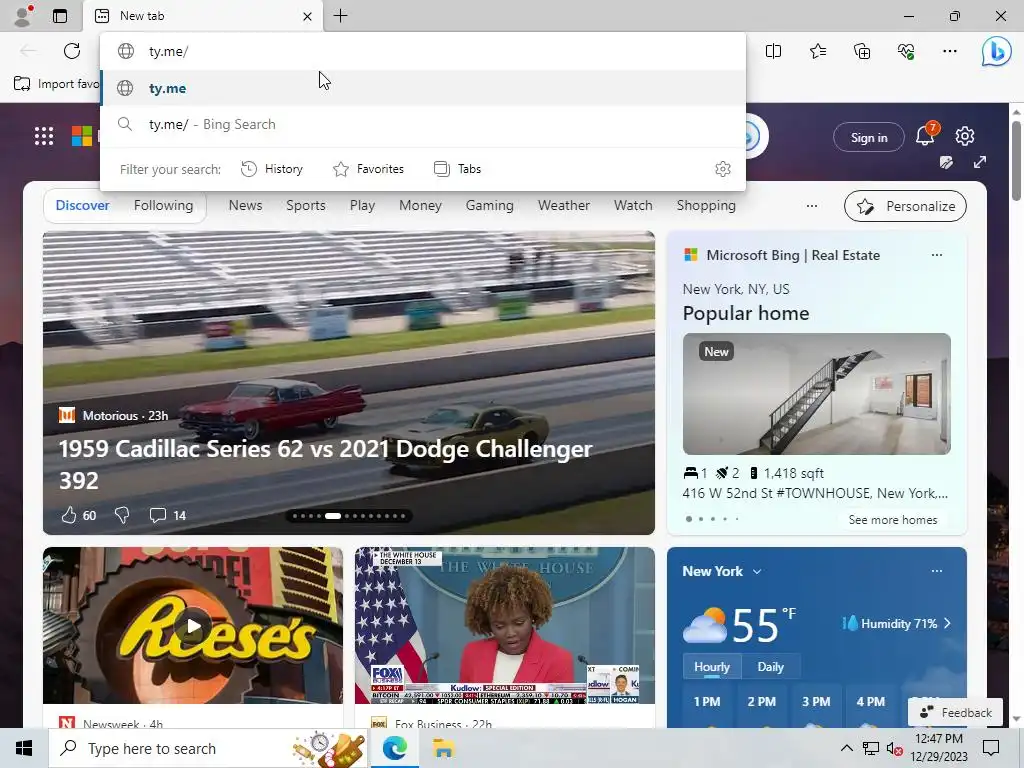Open the Sports tab
This screenshot has height=768, width=1024.
coord(306,206)
